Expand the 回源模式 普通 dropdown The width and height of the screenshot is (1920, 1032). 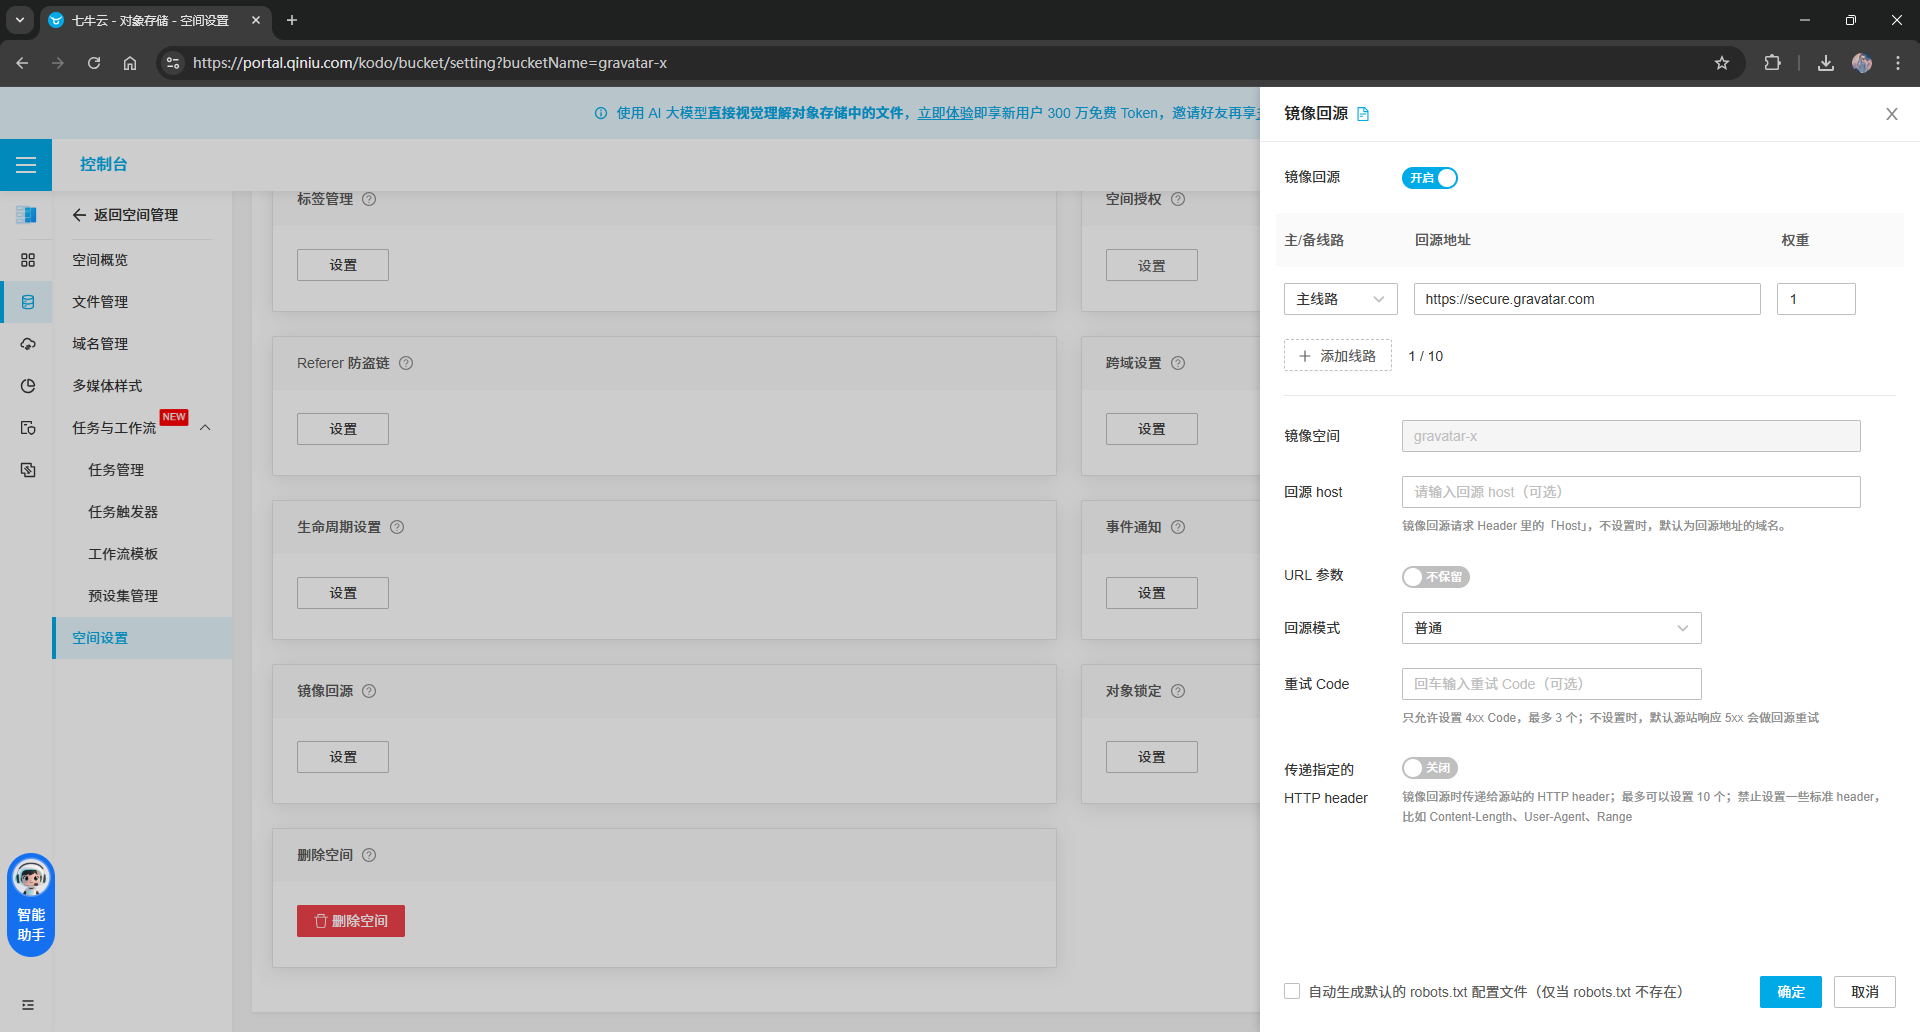point(1551,628)
